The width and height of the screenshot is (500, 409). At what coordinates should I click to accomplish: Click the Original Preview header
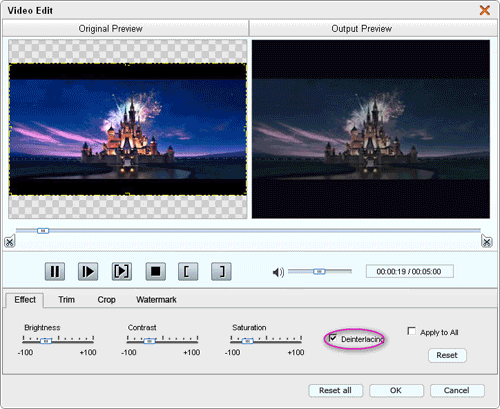125,29
